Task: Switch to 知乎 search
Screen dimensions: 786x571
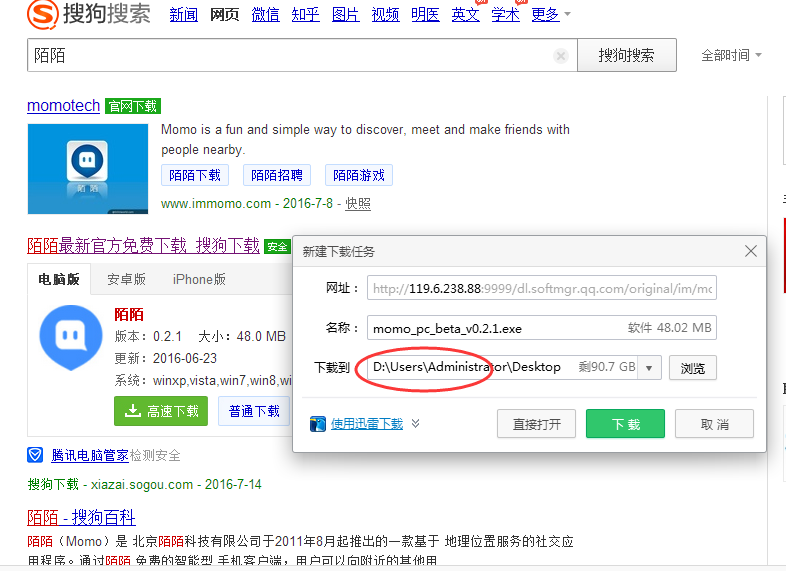Action: (x=305, y=15)
